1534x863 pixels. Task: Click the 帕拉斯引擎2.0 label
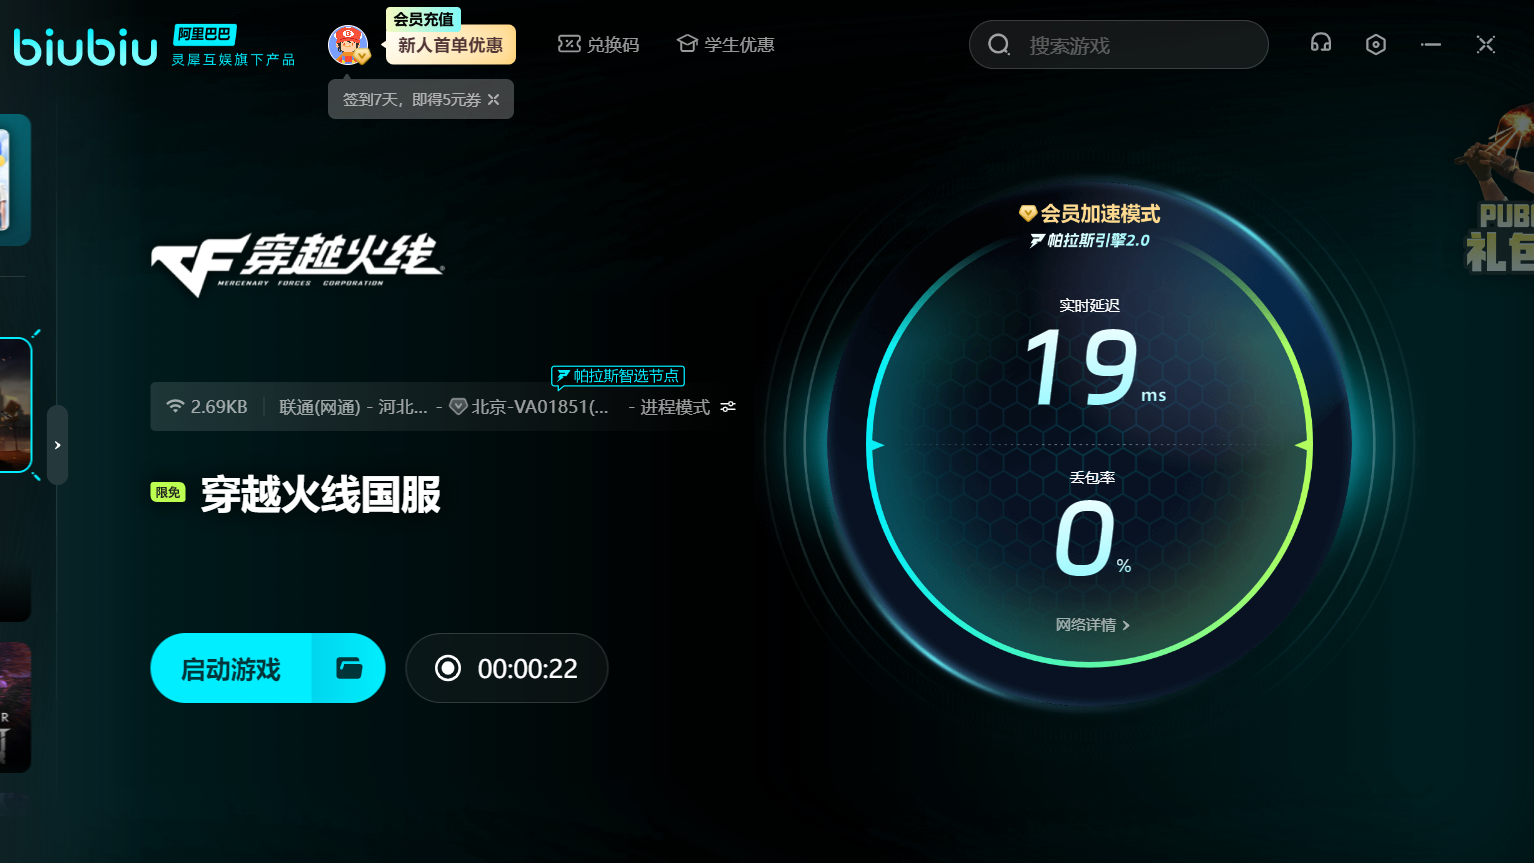coord(1090,240)
